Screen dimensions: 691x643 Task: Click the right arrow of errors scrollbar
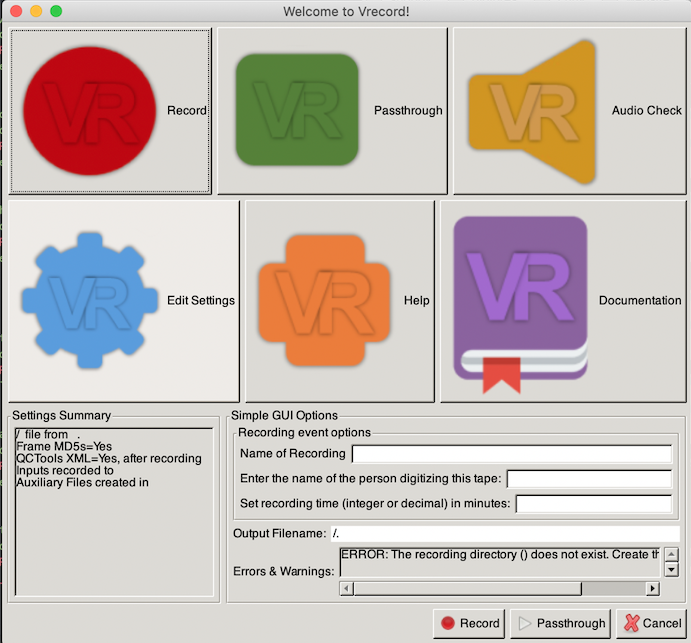[x=654, y=588]
